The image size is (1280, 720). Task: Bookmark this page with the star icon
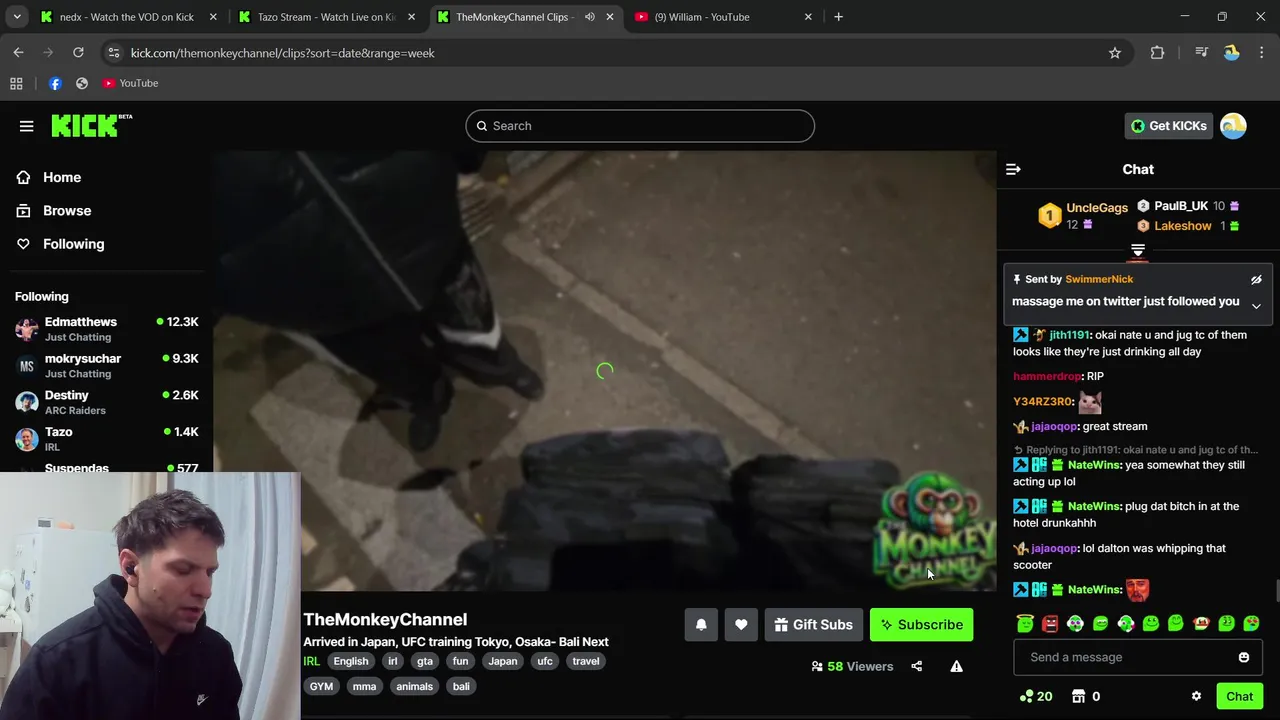click(1115, 53)
